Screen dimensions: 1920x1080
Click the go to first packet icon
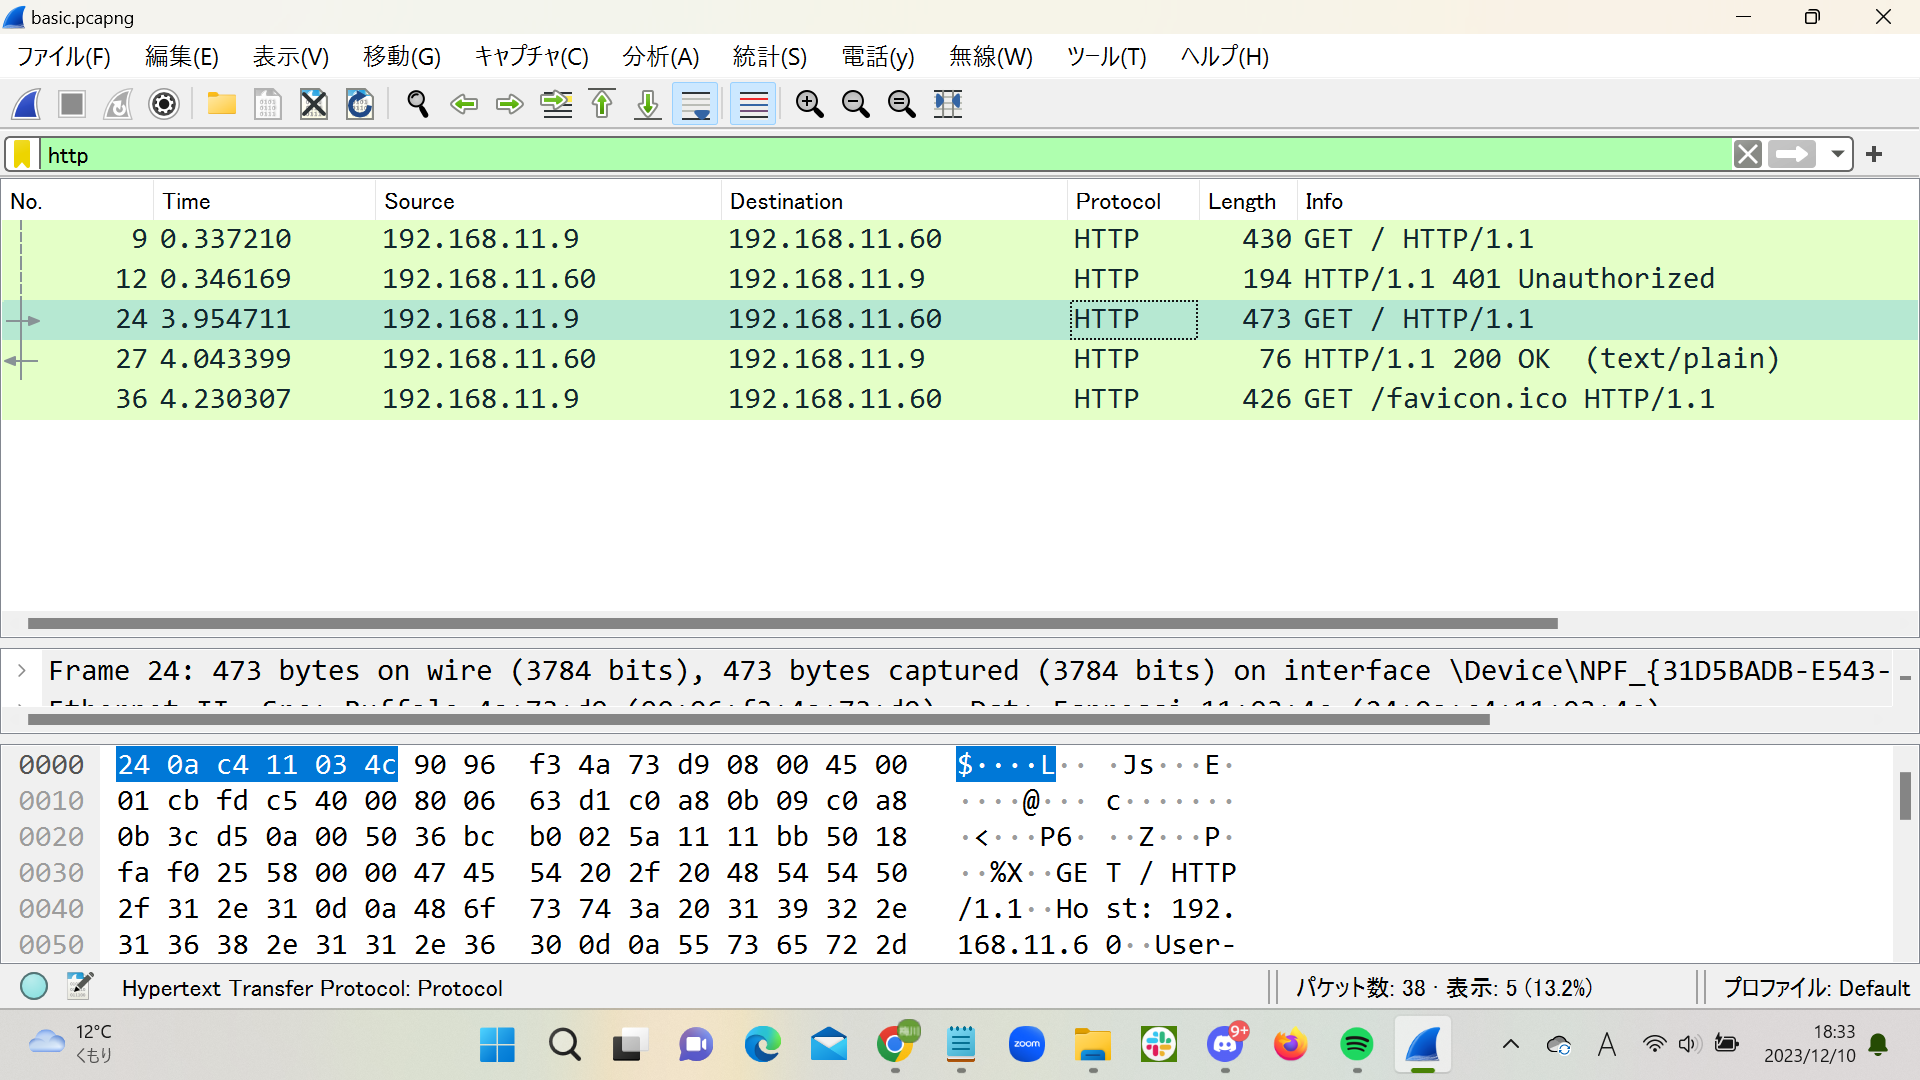(x=602, y=104)
